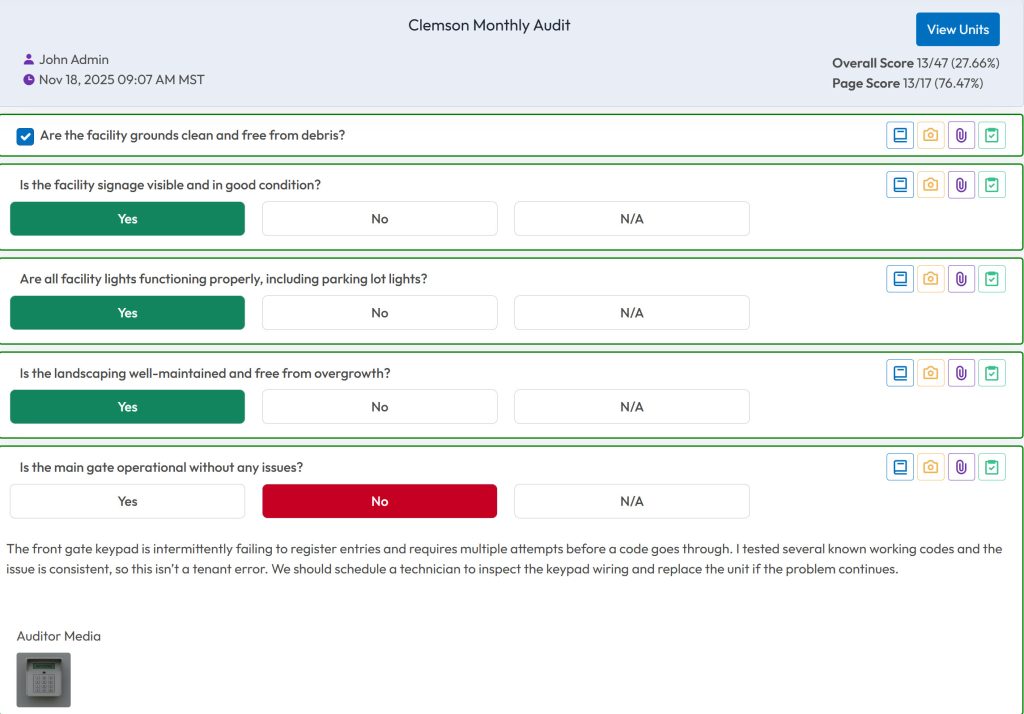The image size is (1024, 714).
Task: Click the camera icon for signage question
Action: point(931,185)
